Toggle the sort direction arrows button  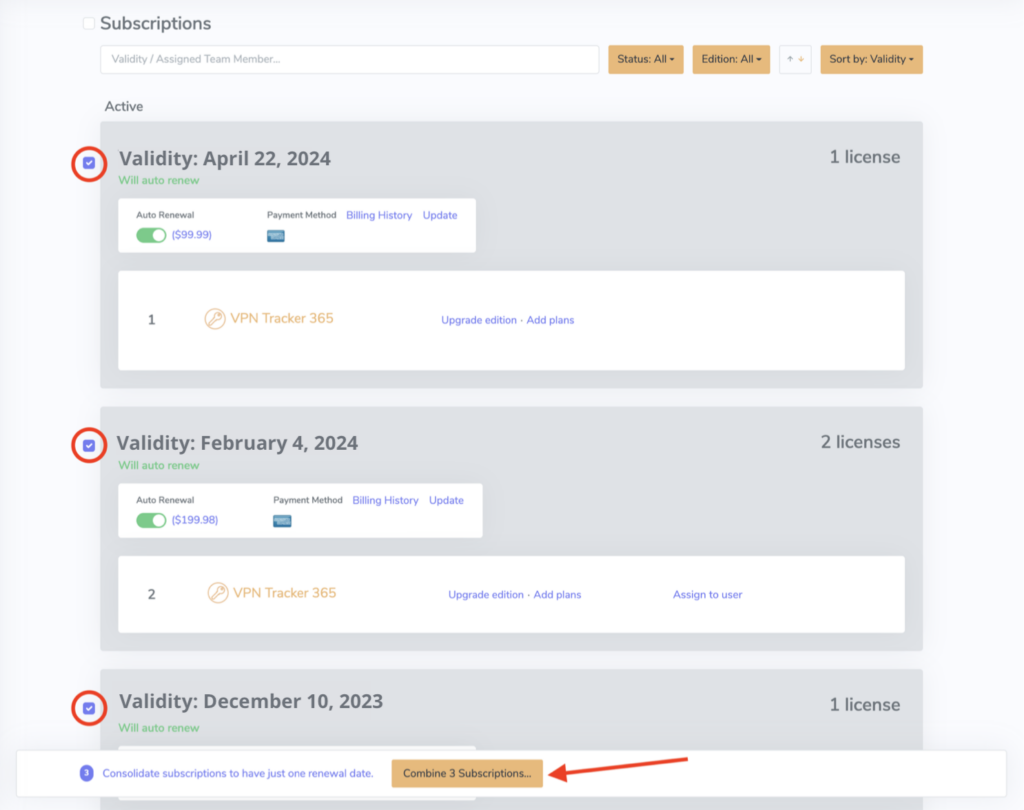point(795,59)
